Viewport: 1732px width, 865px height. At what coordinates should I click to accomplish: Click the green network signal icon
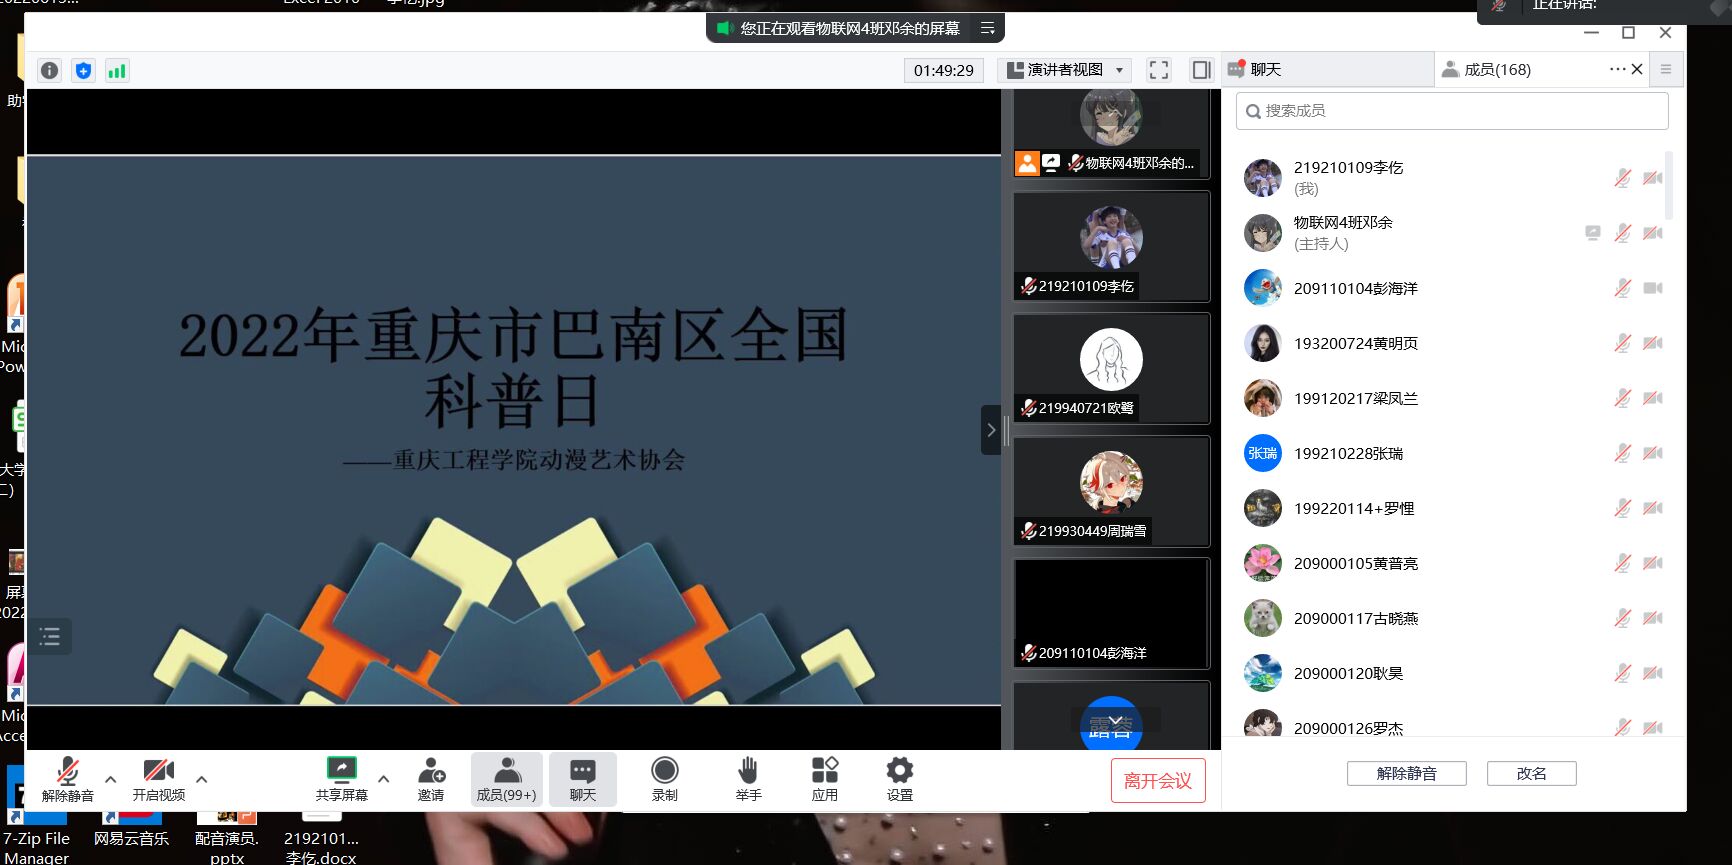click(117, 71)
